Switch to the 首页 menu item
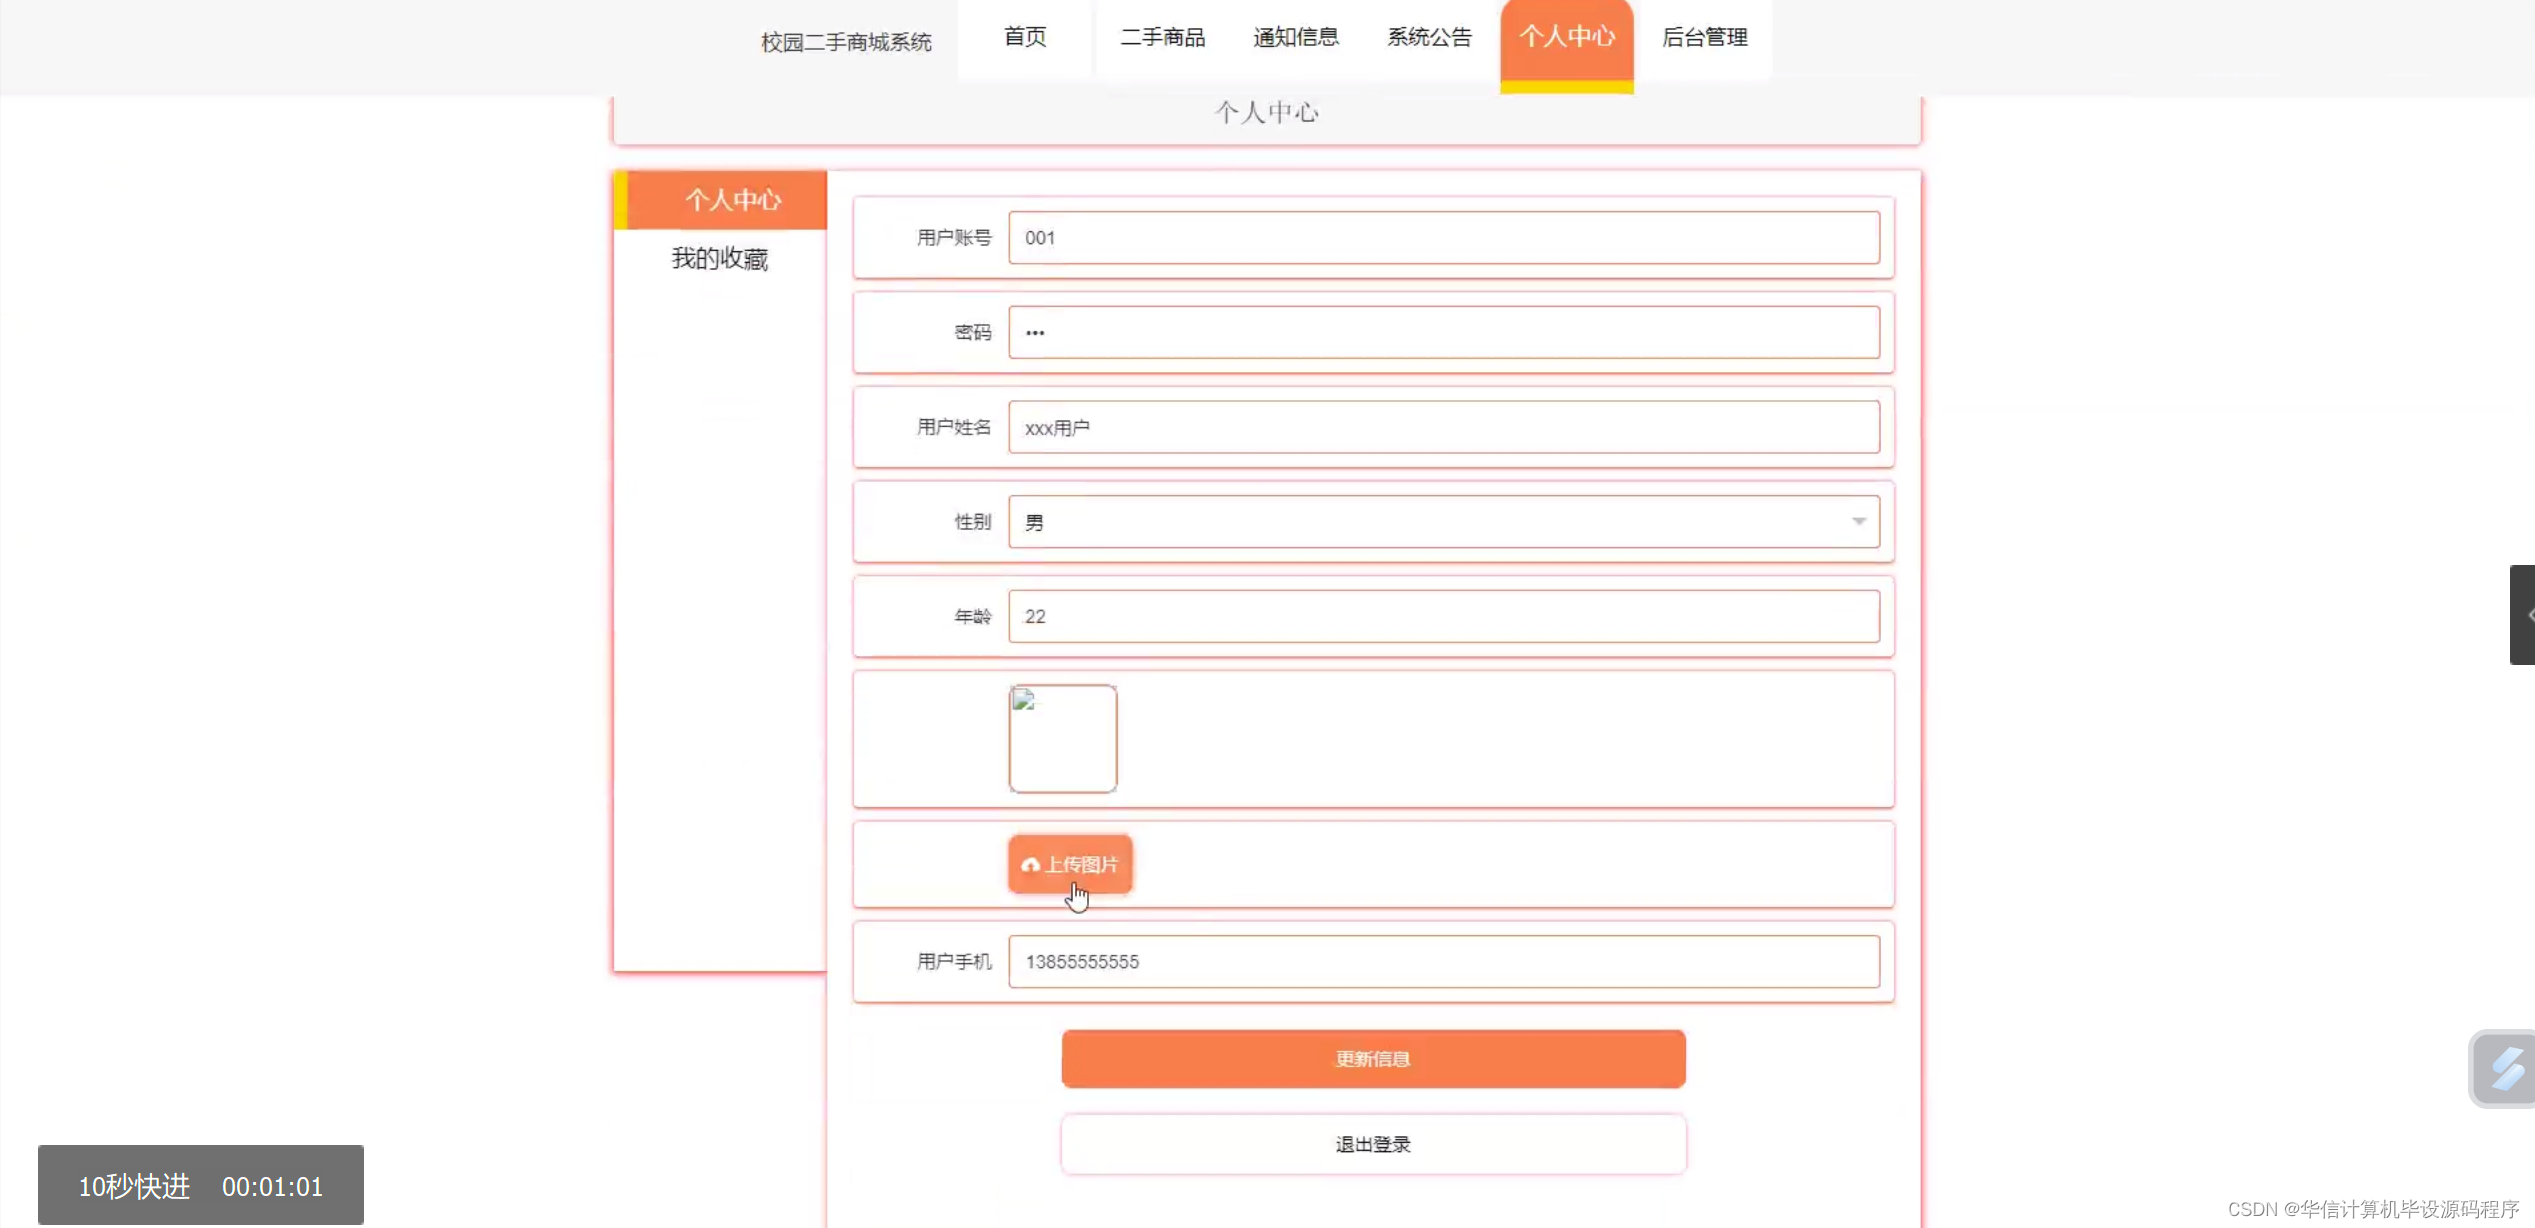This screenshot has height=1228, width=2535. (x=1025, y=37)
